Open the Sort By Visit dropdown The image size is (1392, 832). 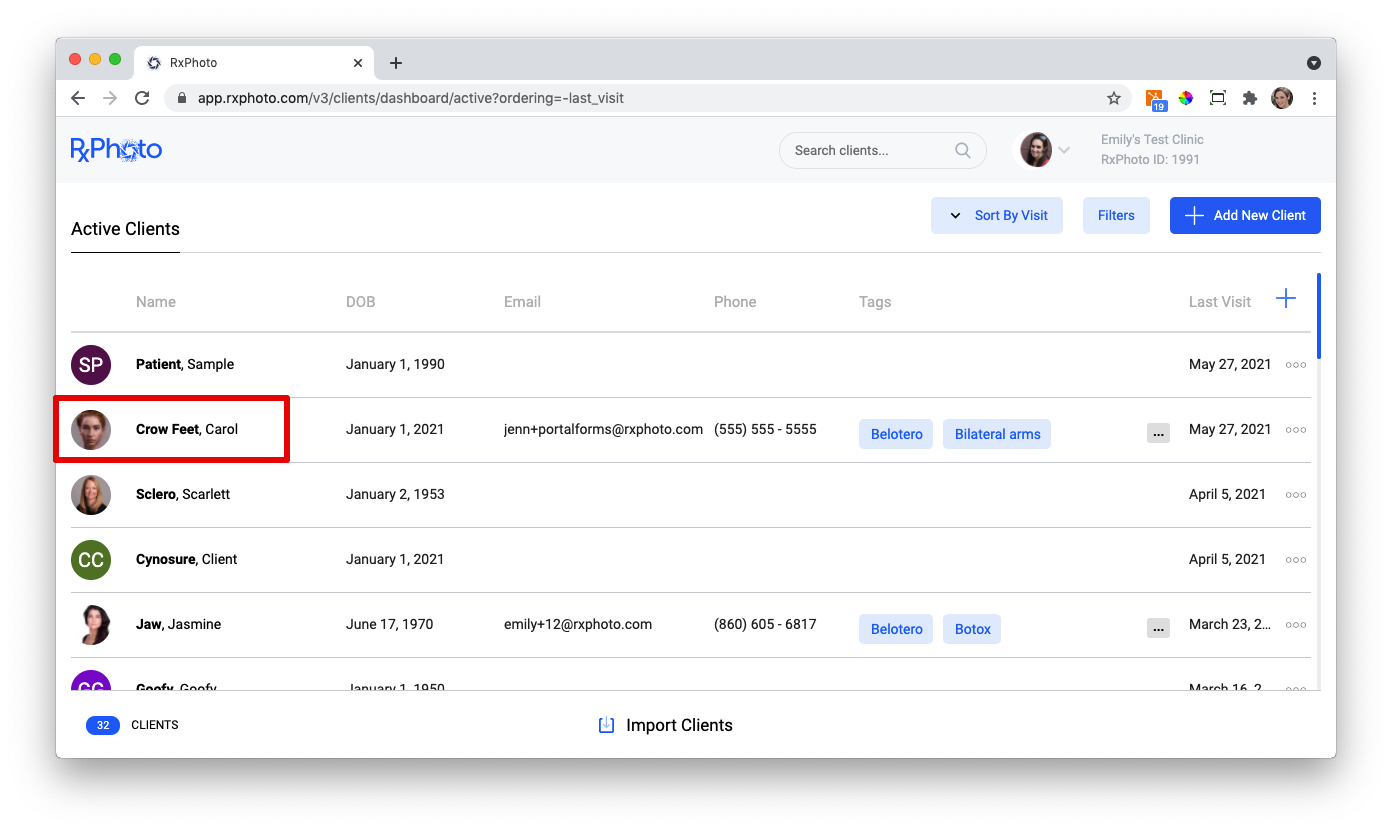click(997, 215)
